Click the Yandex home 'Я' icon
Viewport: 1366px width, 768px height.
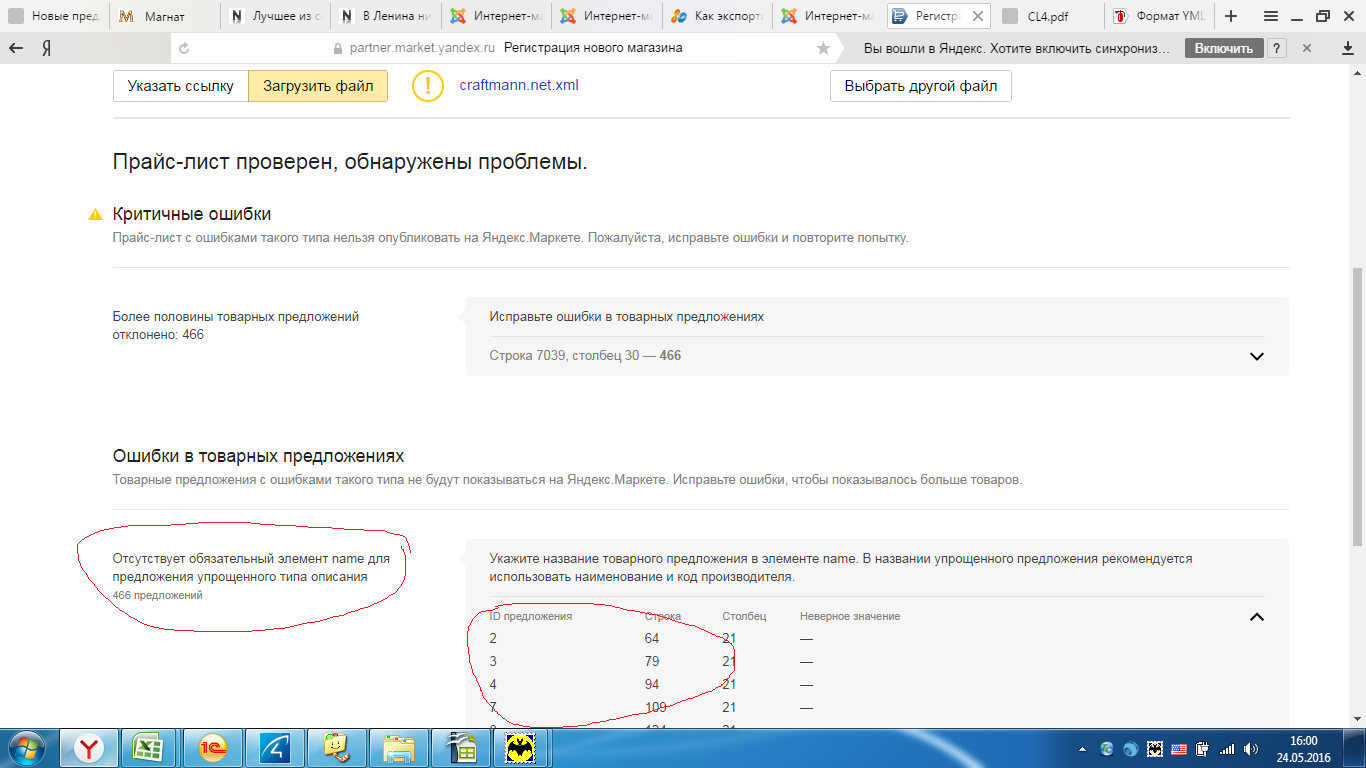(46, 48)
